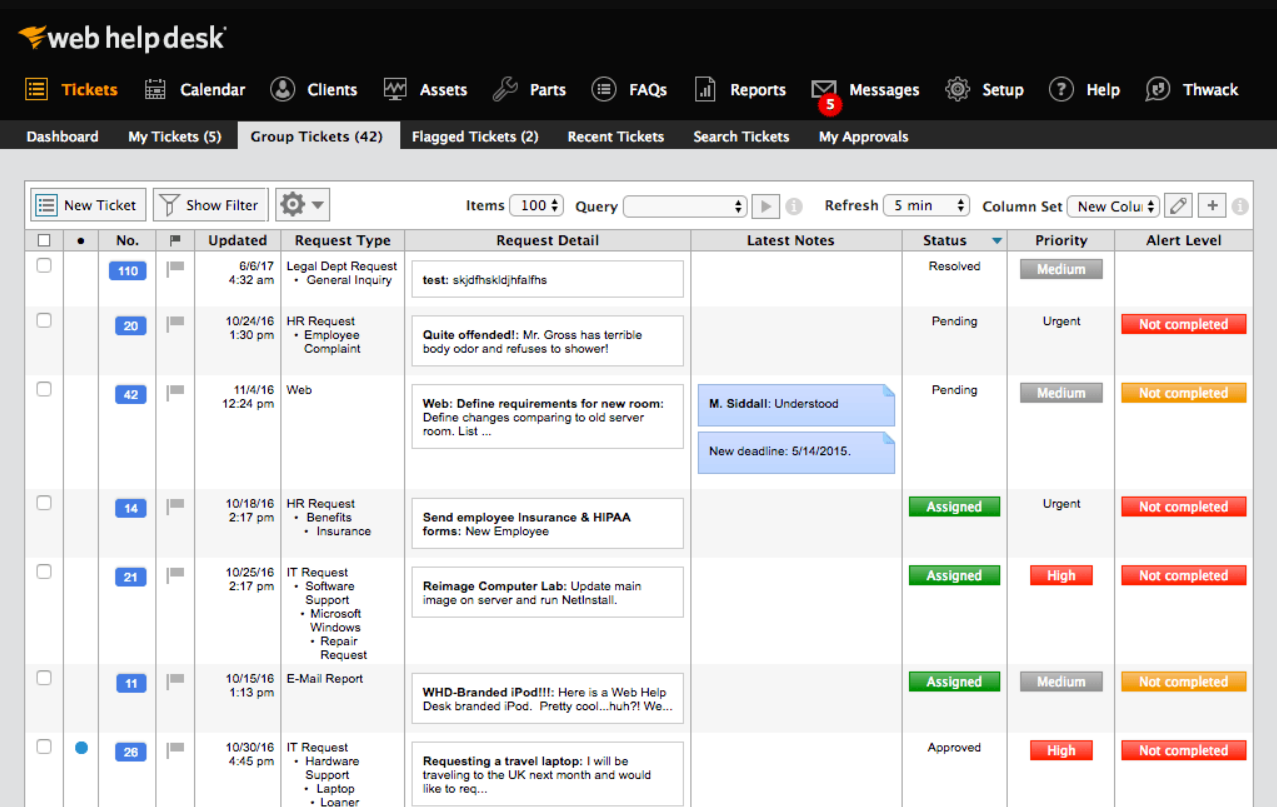Check Messages using the envelope icon
Image resolution: width=1277 pixels, height=807 pixels.
824,89
